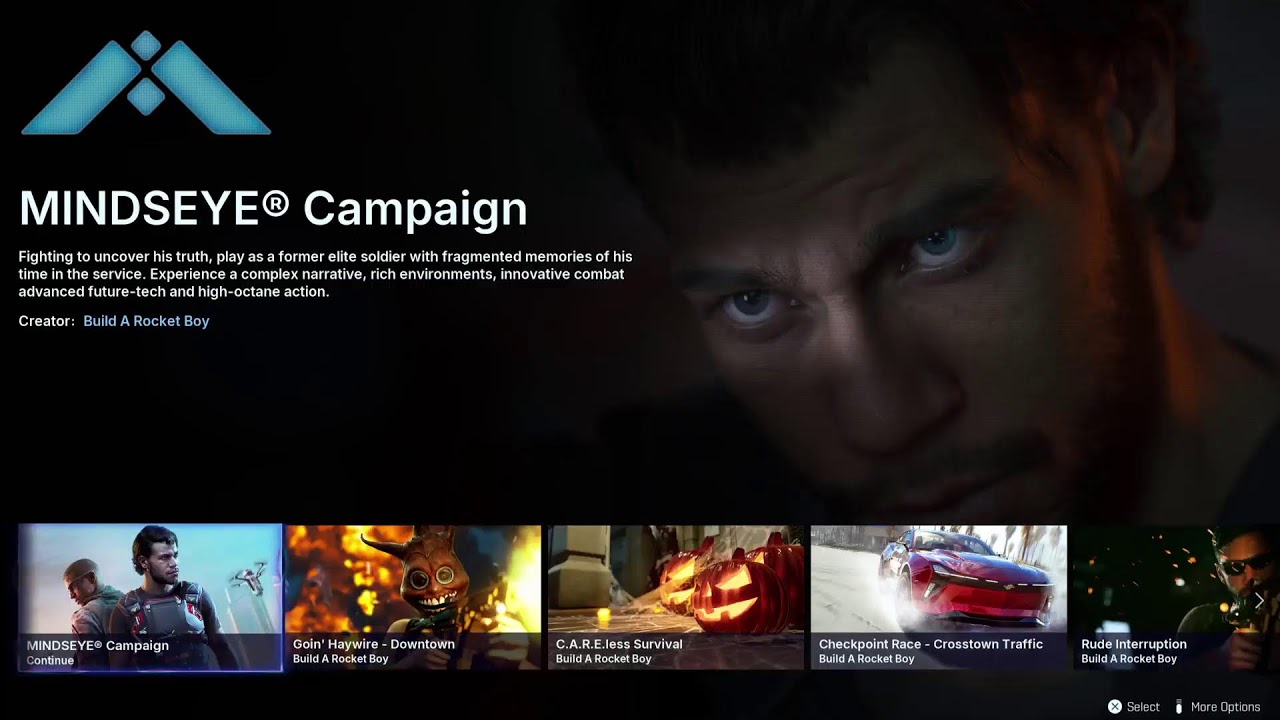Open the MINDSEYE Campaign thumbnail card
The image size is (1280, 720).
point(150,597)
